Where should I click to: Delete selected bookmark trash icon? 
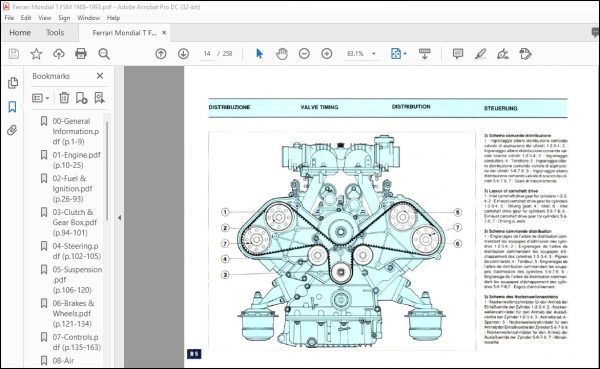coord(64,98)
